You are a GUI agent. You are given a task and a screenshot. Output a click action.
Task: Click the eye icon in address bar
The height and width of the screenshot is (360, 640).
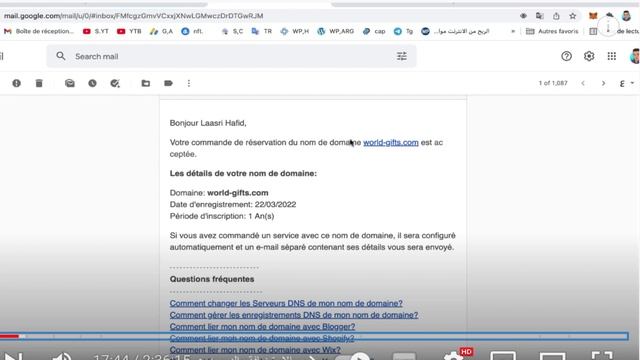click(x=523, y=16)
